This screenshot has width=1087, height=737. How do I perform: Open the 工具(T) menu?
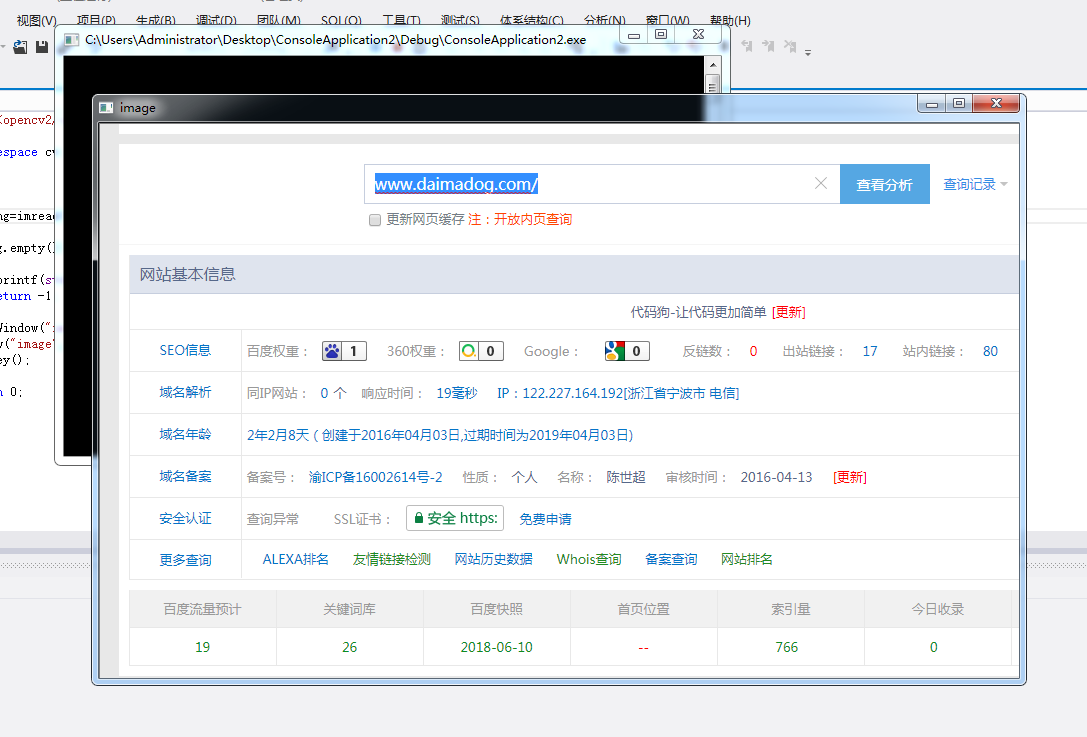point(401,20)
